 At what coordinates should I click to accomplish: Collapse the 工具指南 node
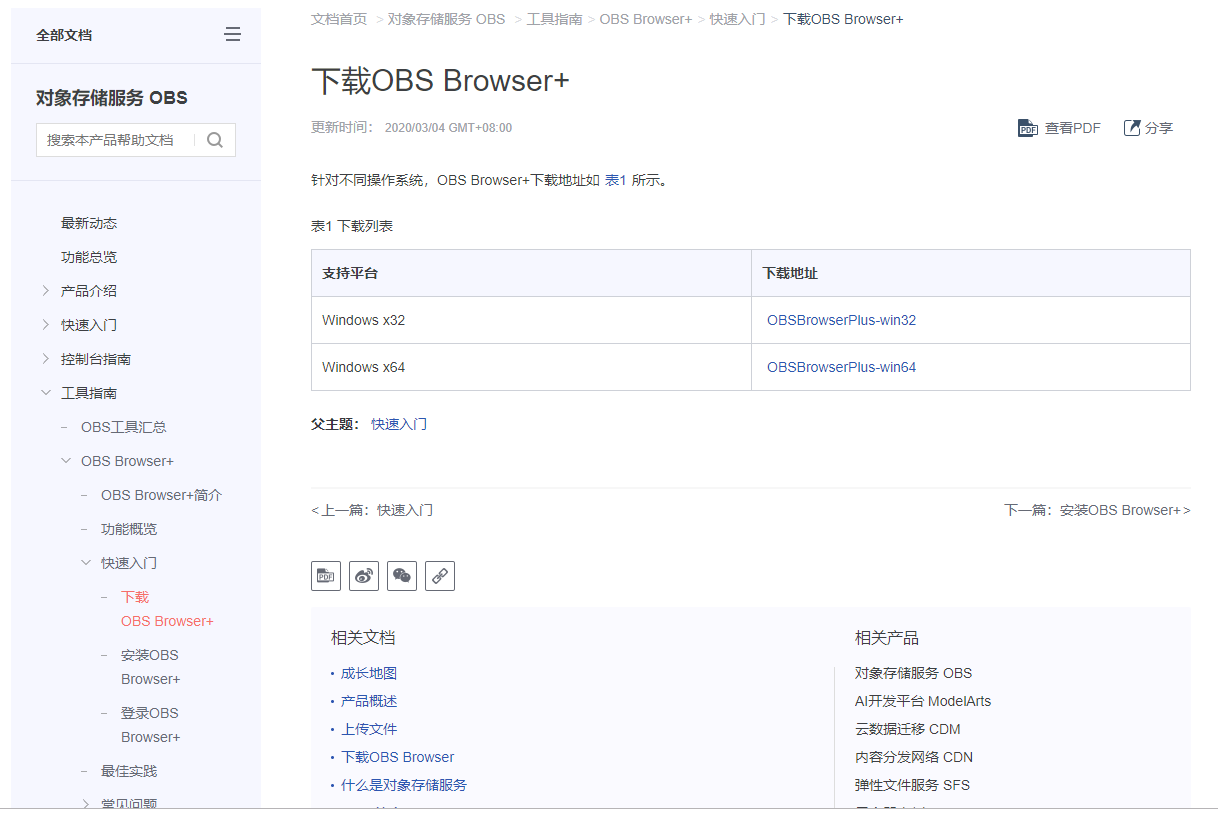pyautogui.click(x=46, y=393)
